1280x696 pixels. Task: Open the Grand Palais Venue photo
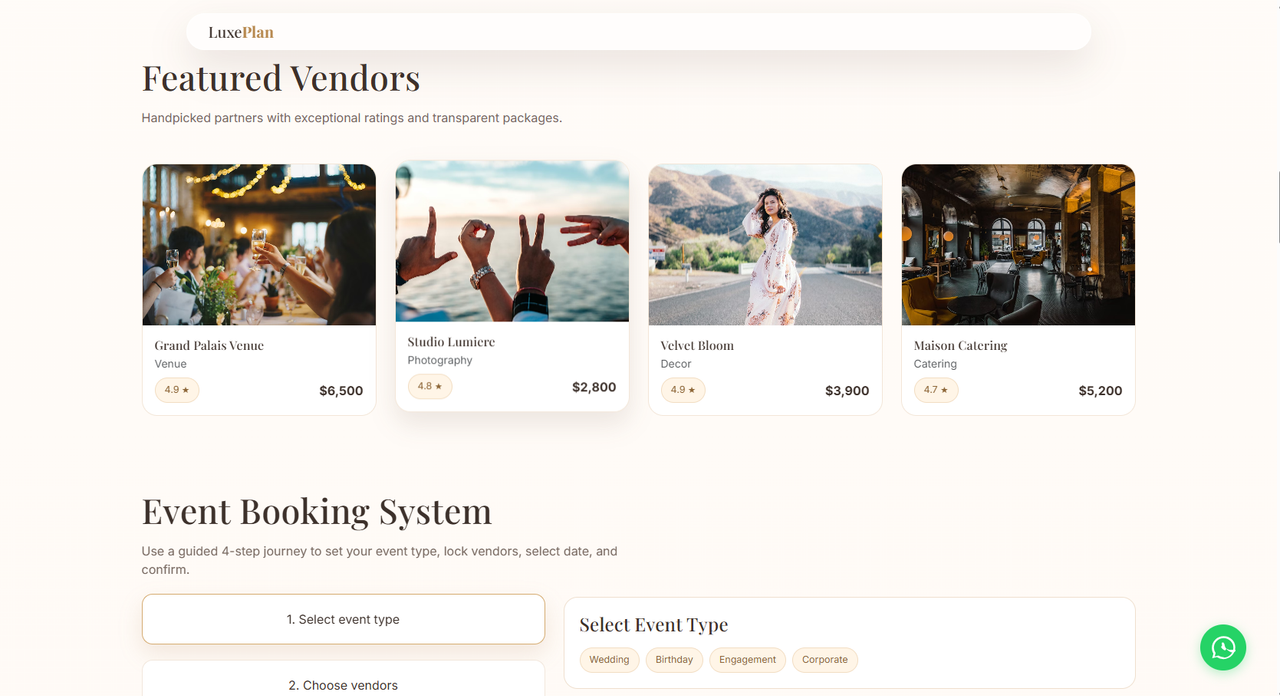[x=259, y=245]
